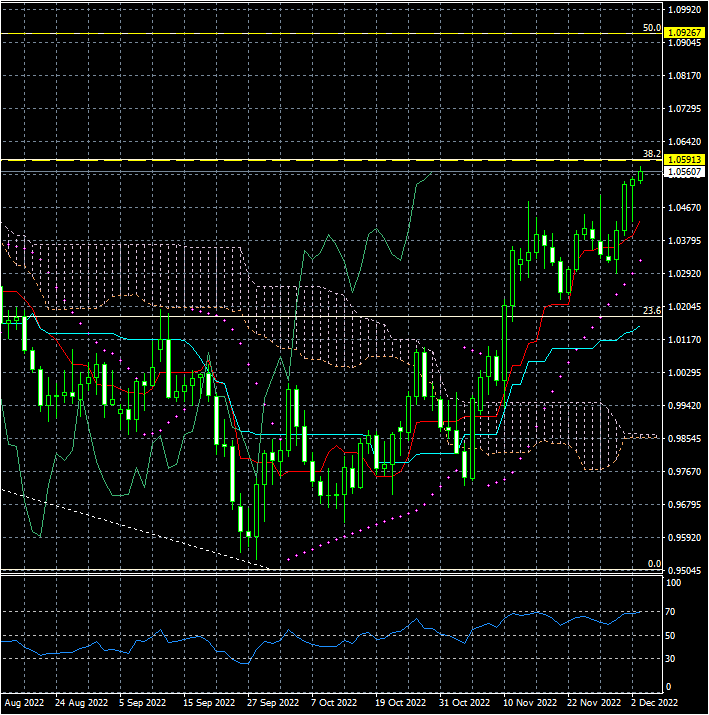
Task: Click the 1.09920 price scale value
Action: pyautogui.click(x=684, y=10)
